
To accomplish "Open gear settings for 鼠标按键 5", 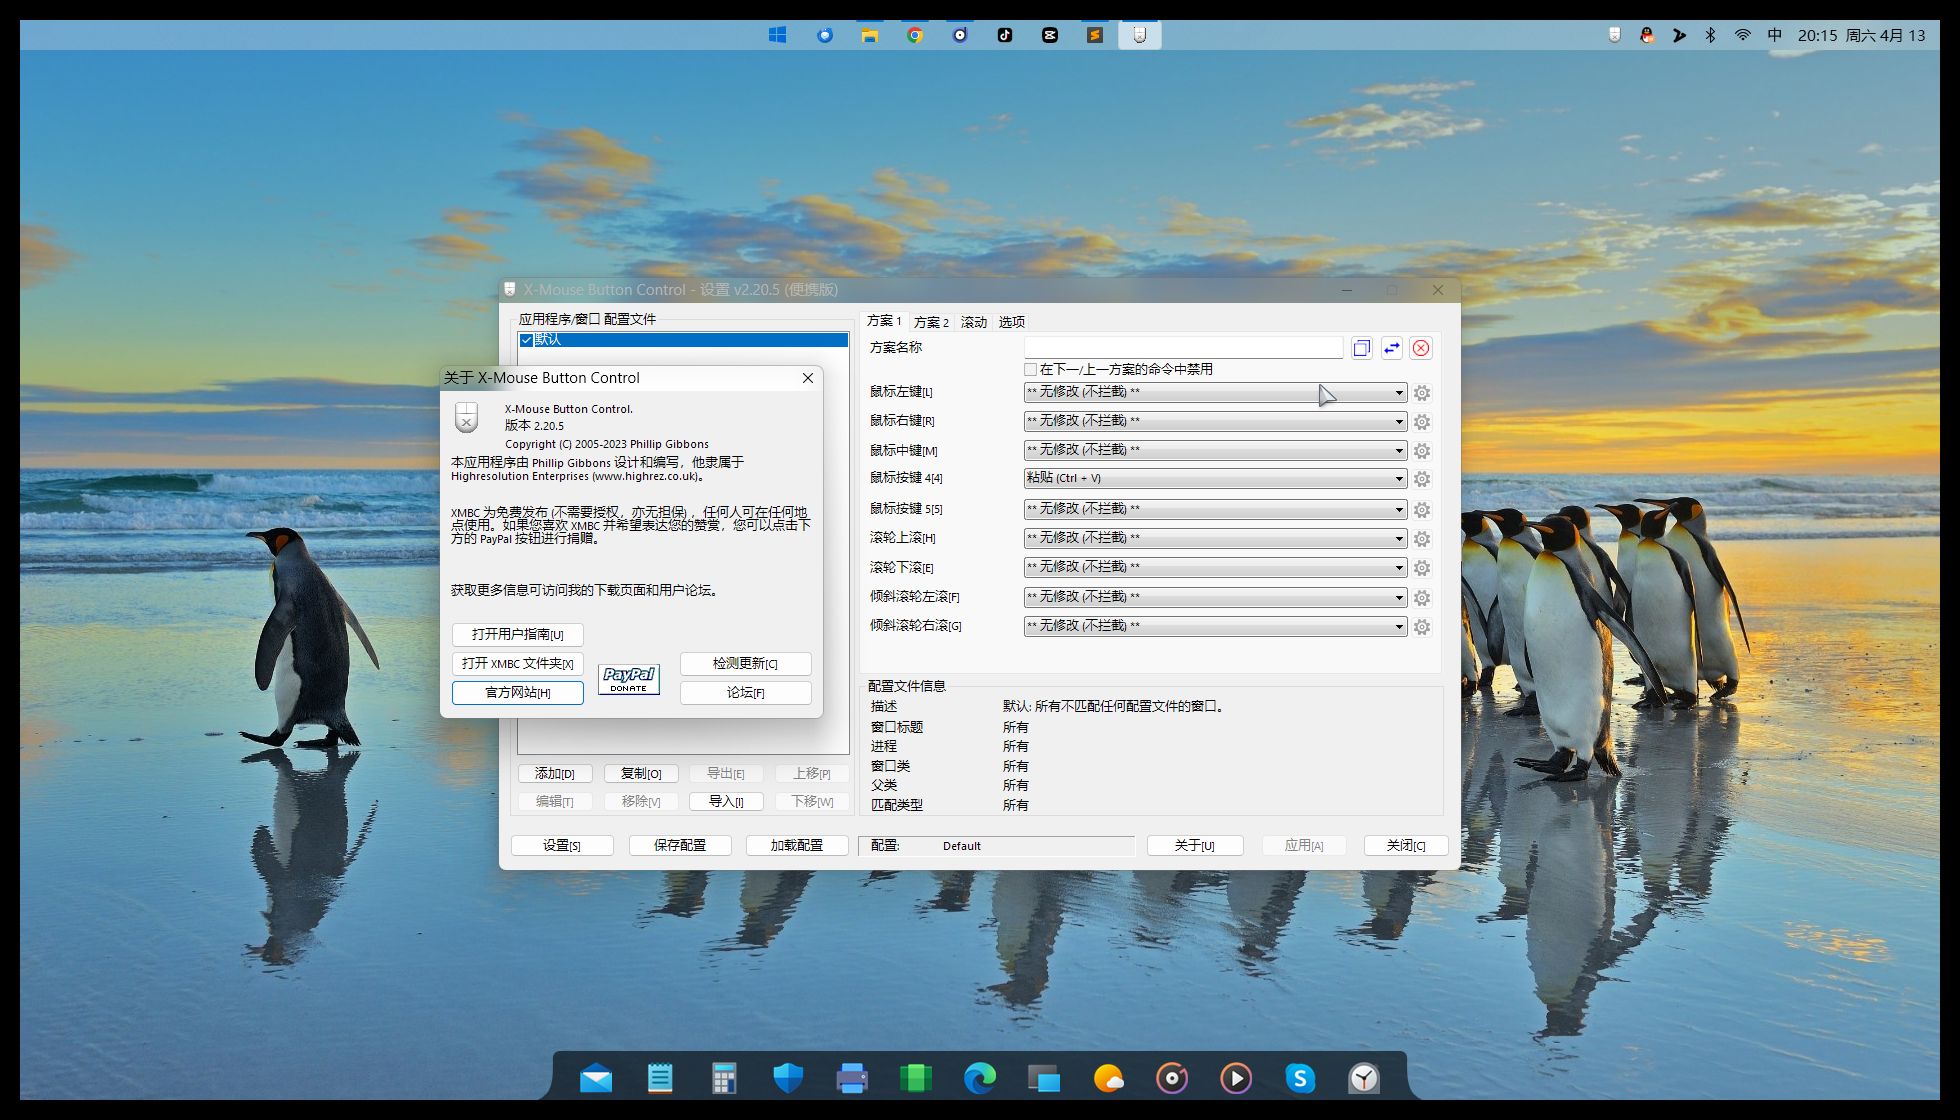I will point(1422,510).
